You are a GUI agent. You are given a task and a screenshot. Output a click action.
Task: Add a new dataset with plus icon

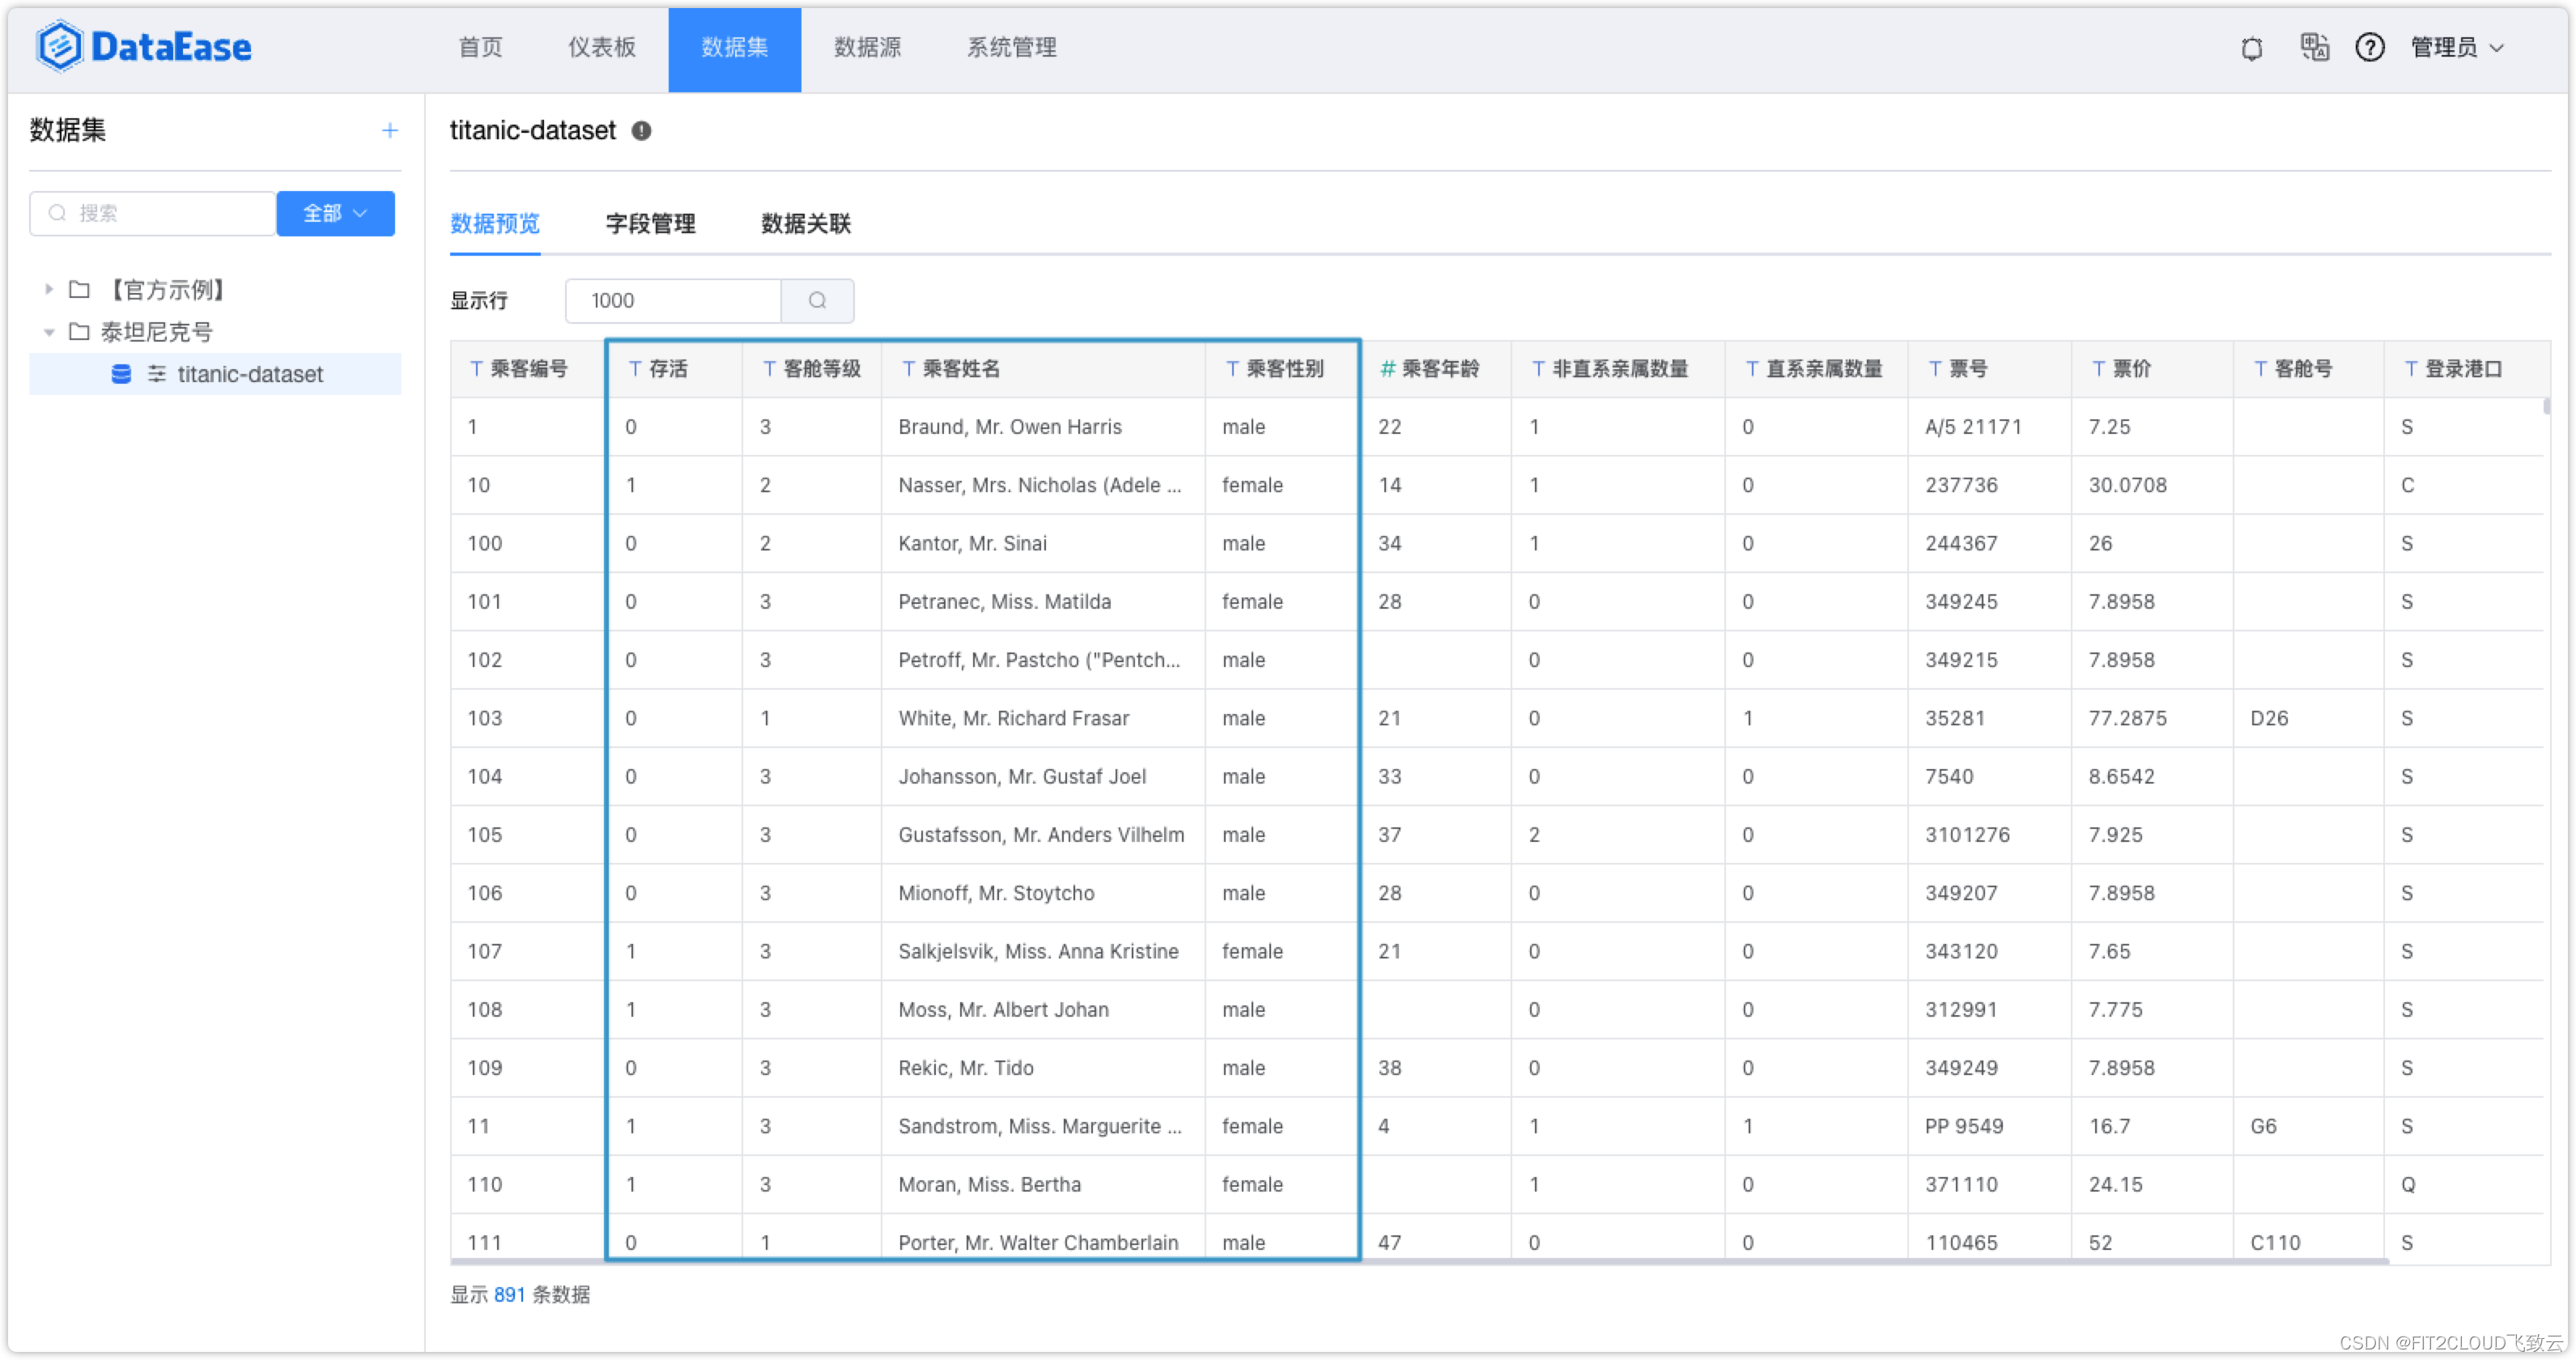(x=390, y=130)
